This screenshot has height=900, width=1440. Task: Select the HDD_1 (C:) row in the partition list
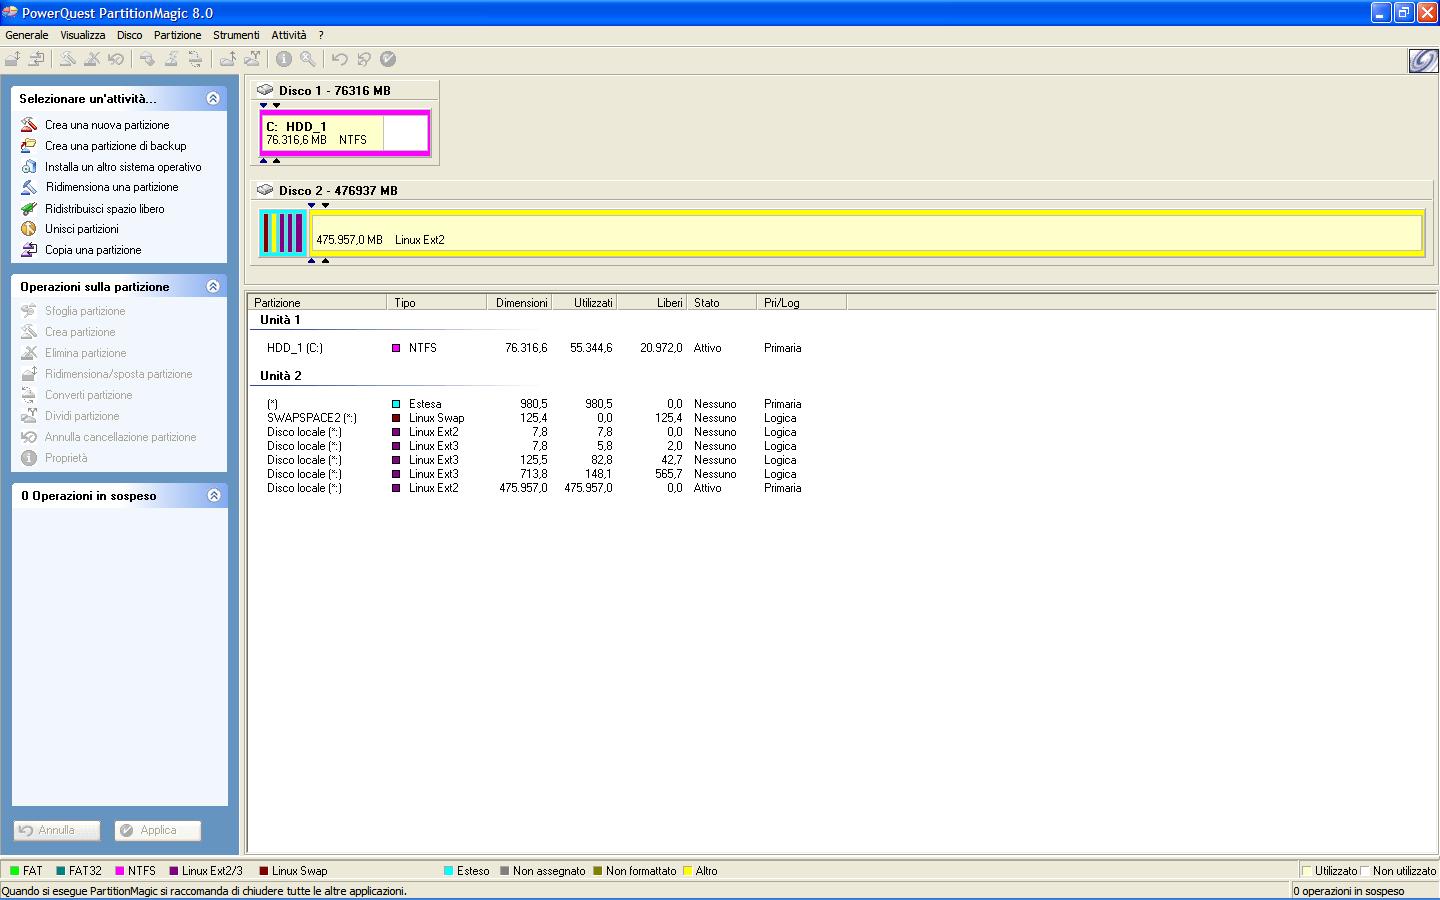tap(534, 348)
